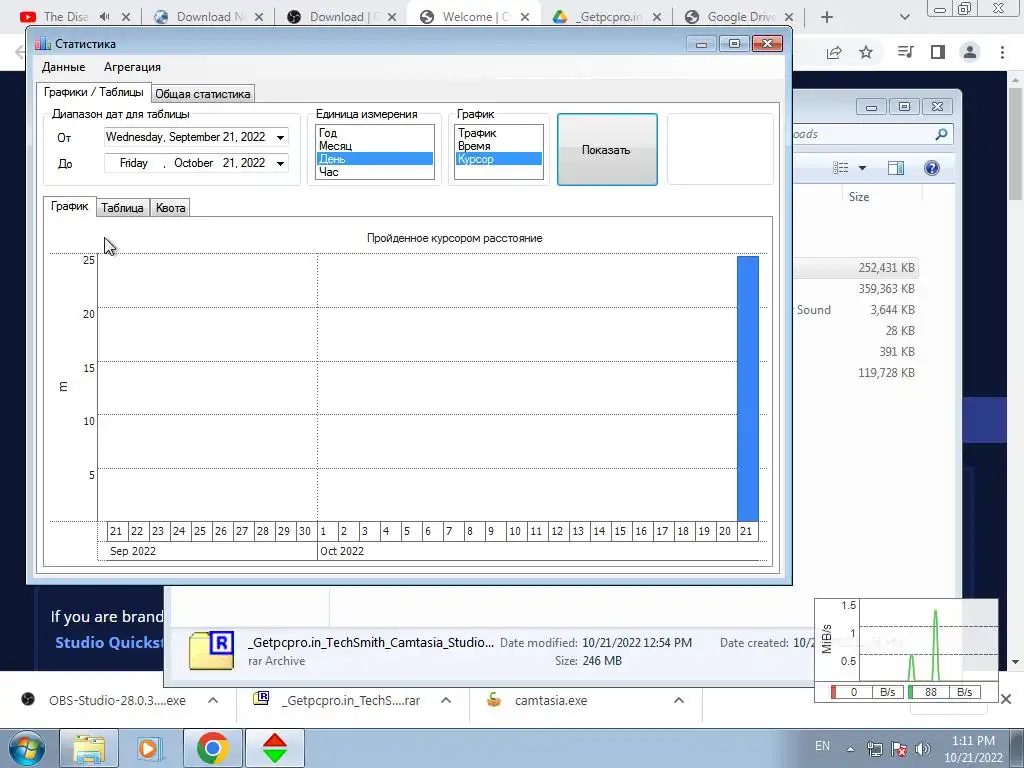Open the Windows Start button

click(x=27, y=748)
